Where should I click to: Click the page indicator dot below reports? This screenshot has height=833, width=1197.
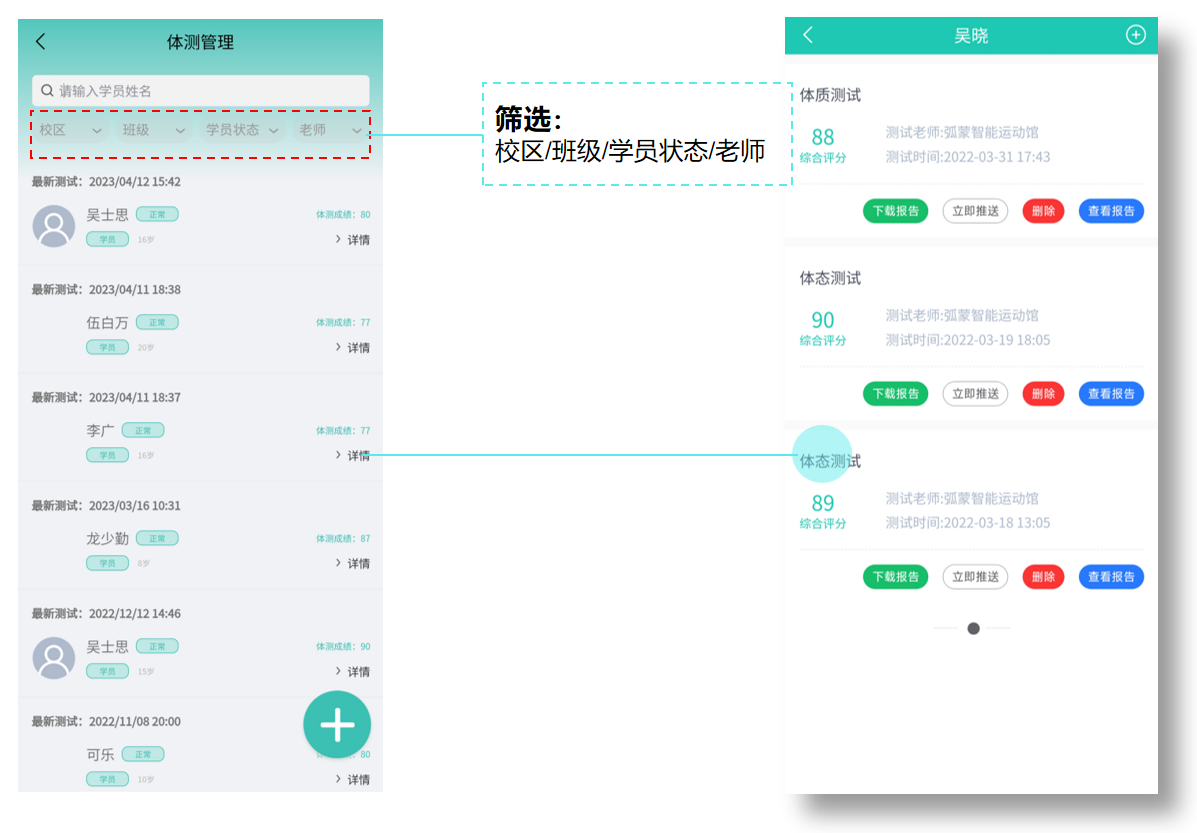(x=973, y=628)
